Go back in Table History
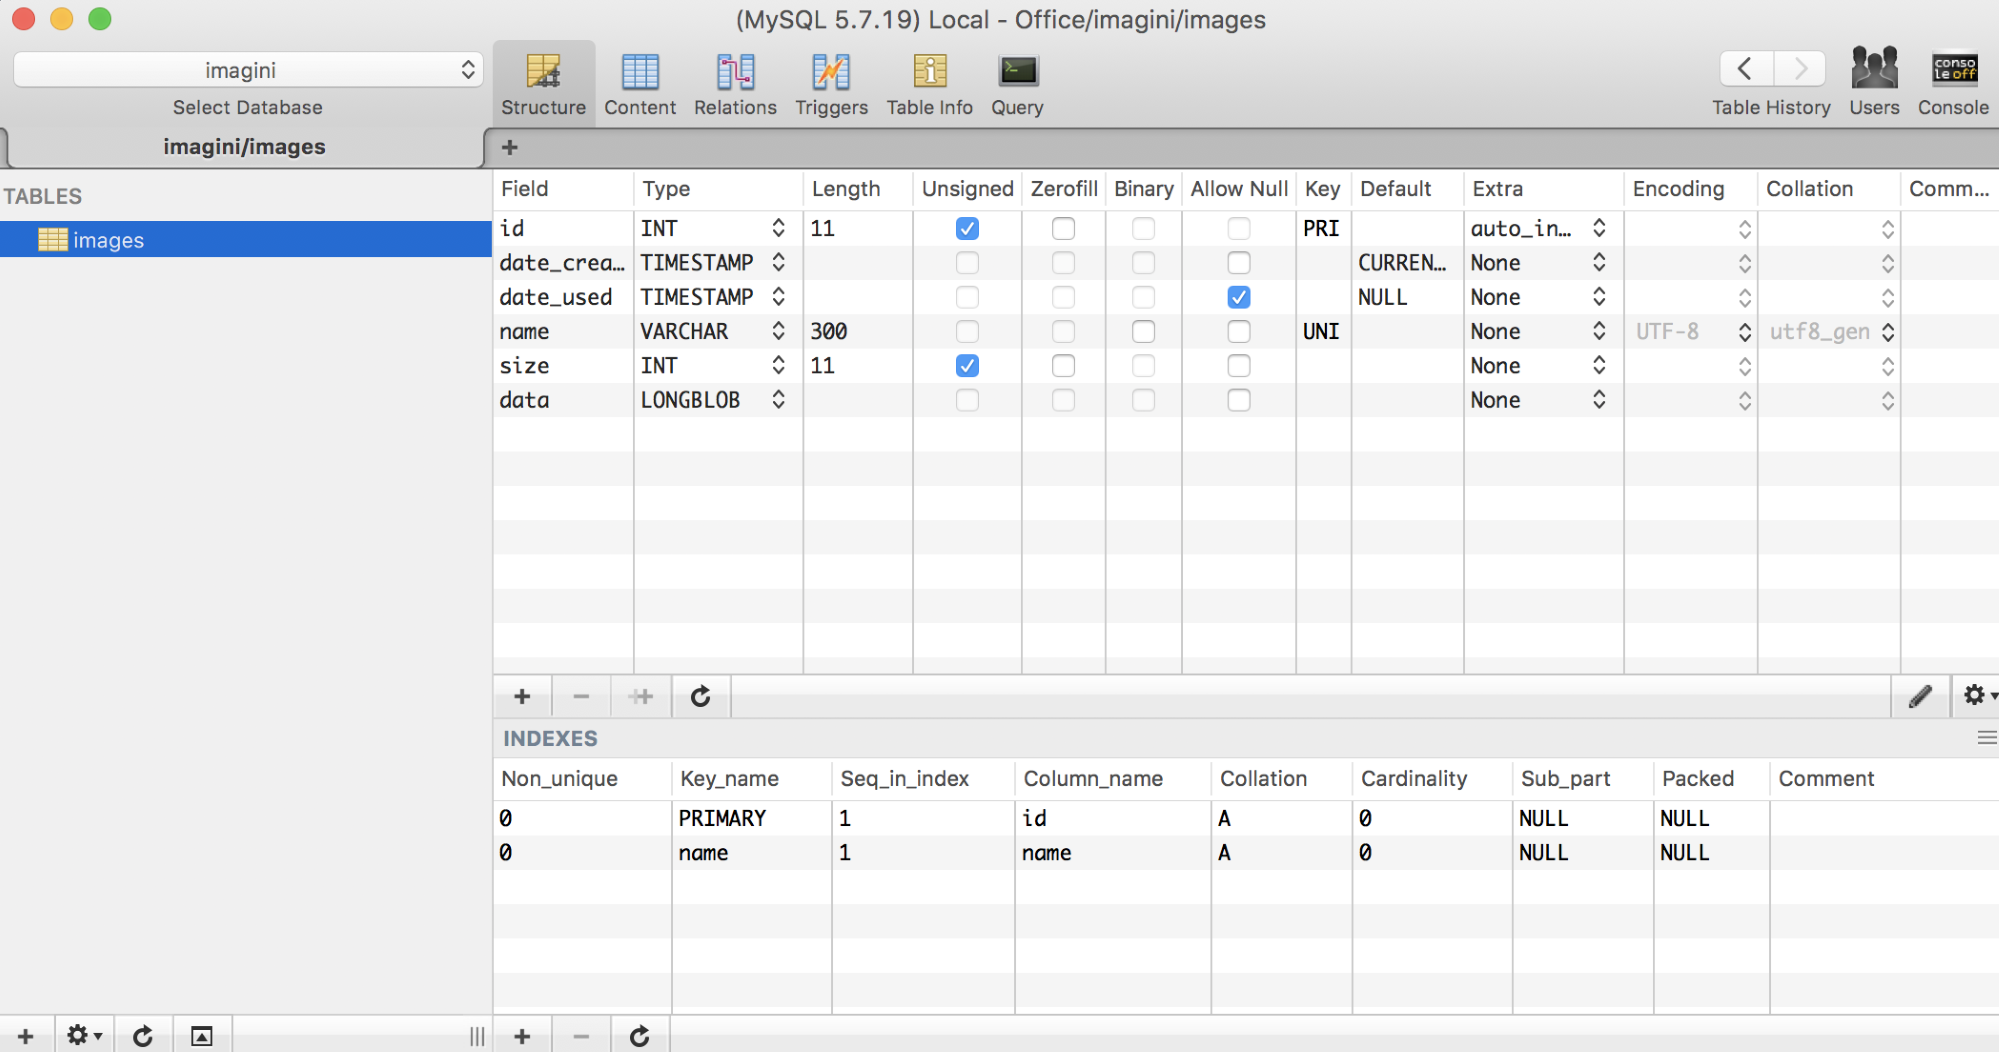The image size is (1999, 1052). [1745, 69]
